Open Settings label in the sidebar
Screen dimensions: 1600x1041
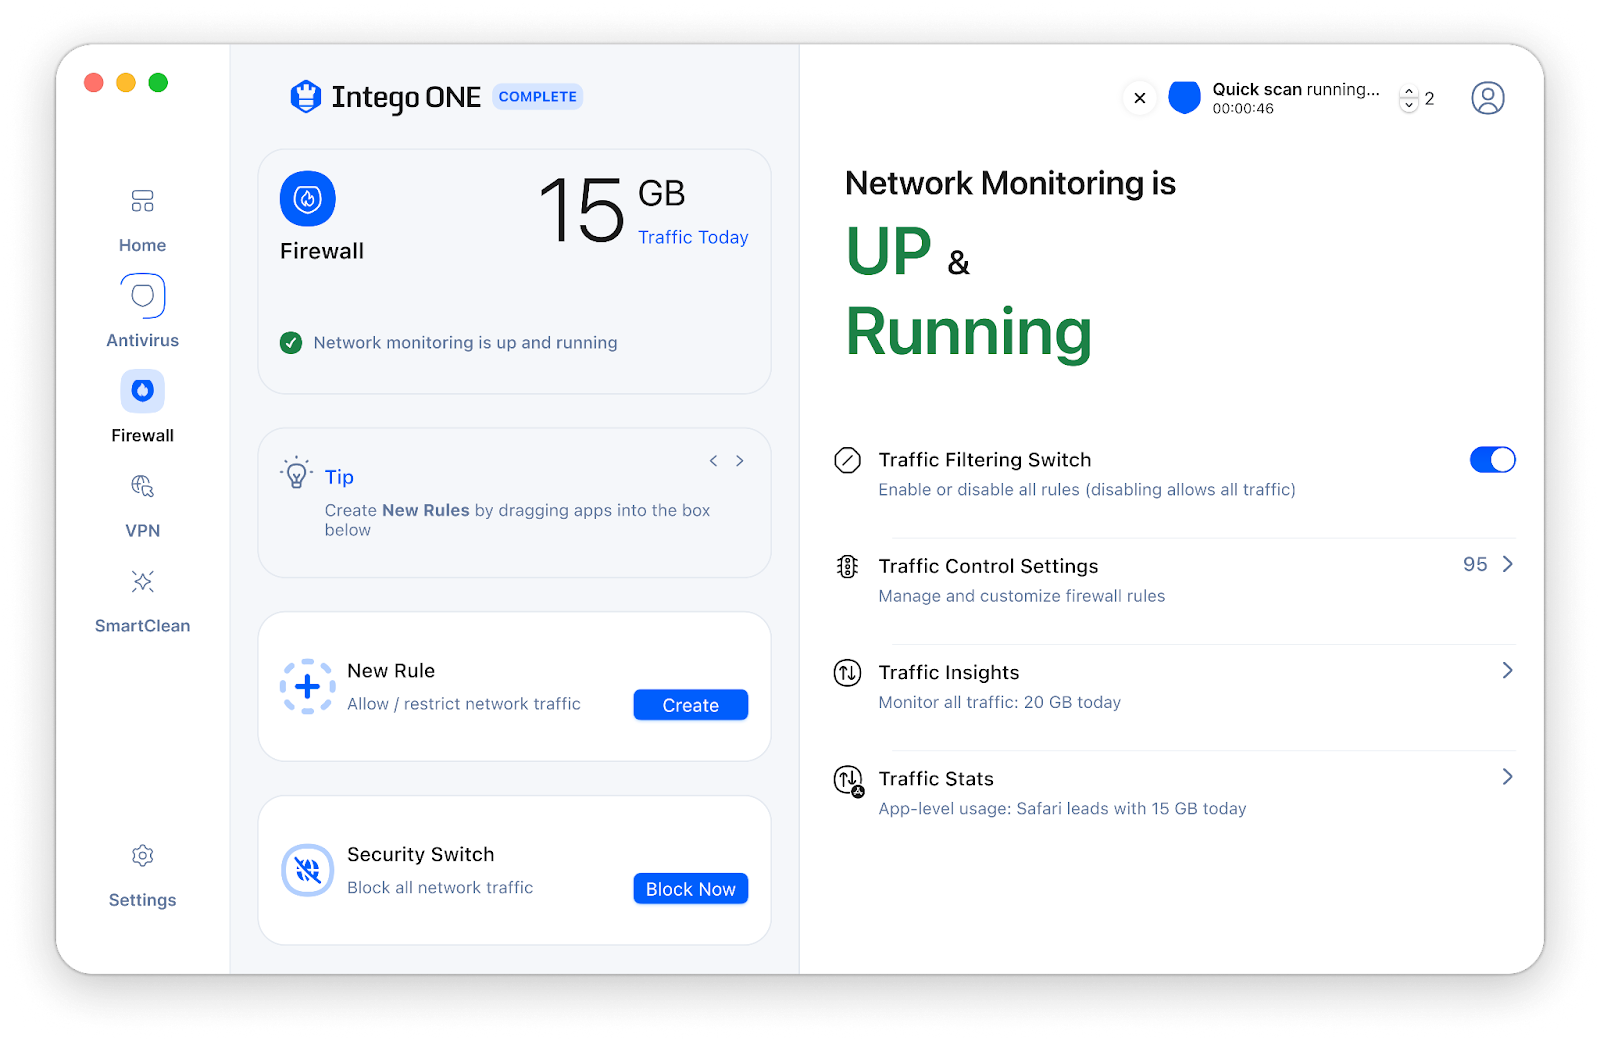pyautogui.click(x=143, y=900)
